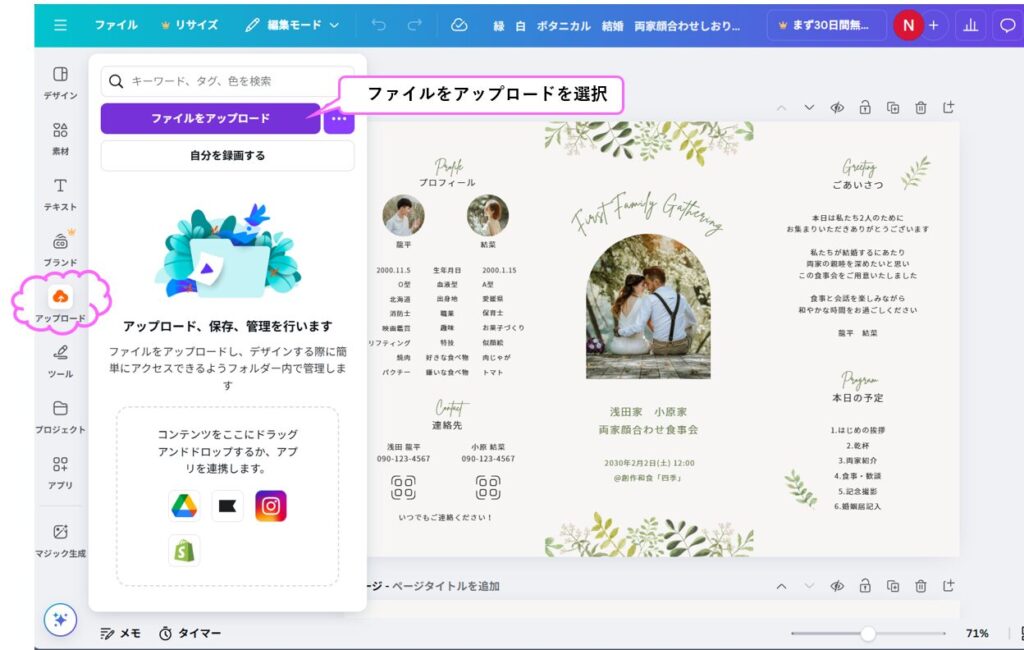Toggle eye icon on the second page
The height and width of the screenshot is (650, 1024).
click(x=837, y=585)
